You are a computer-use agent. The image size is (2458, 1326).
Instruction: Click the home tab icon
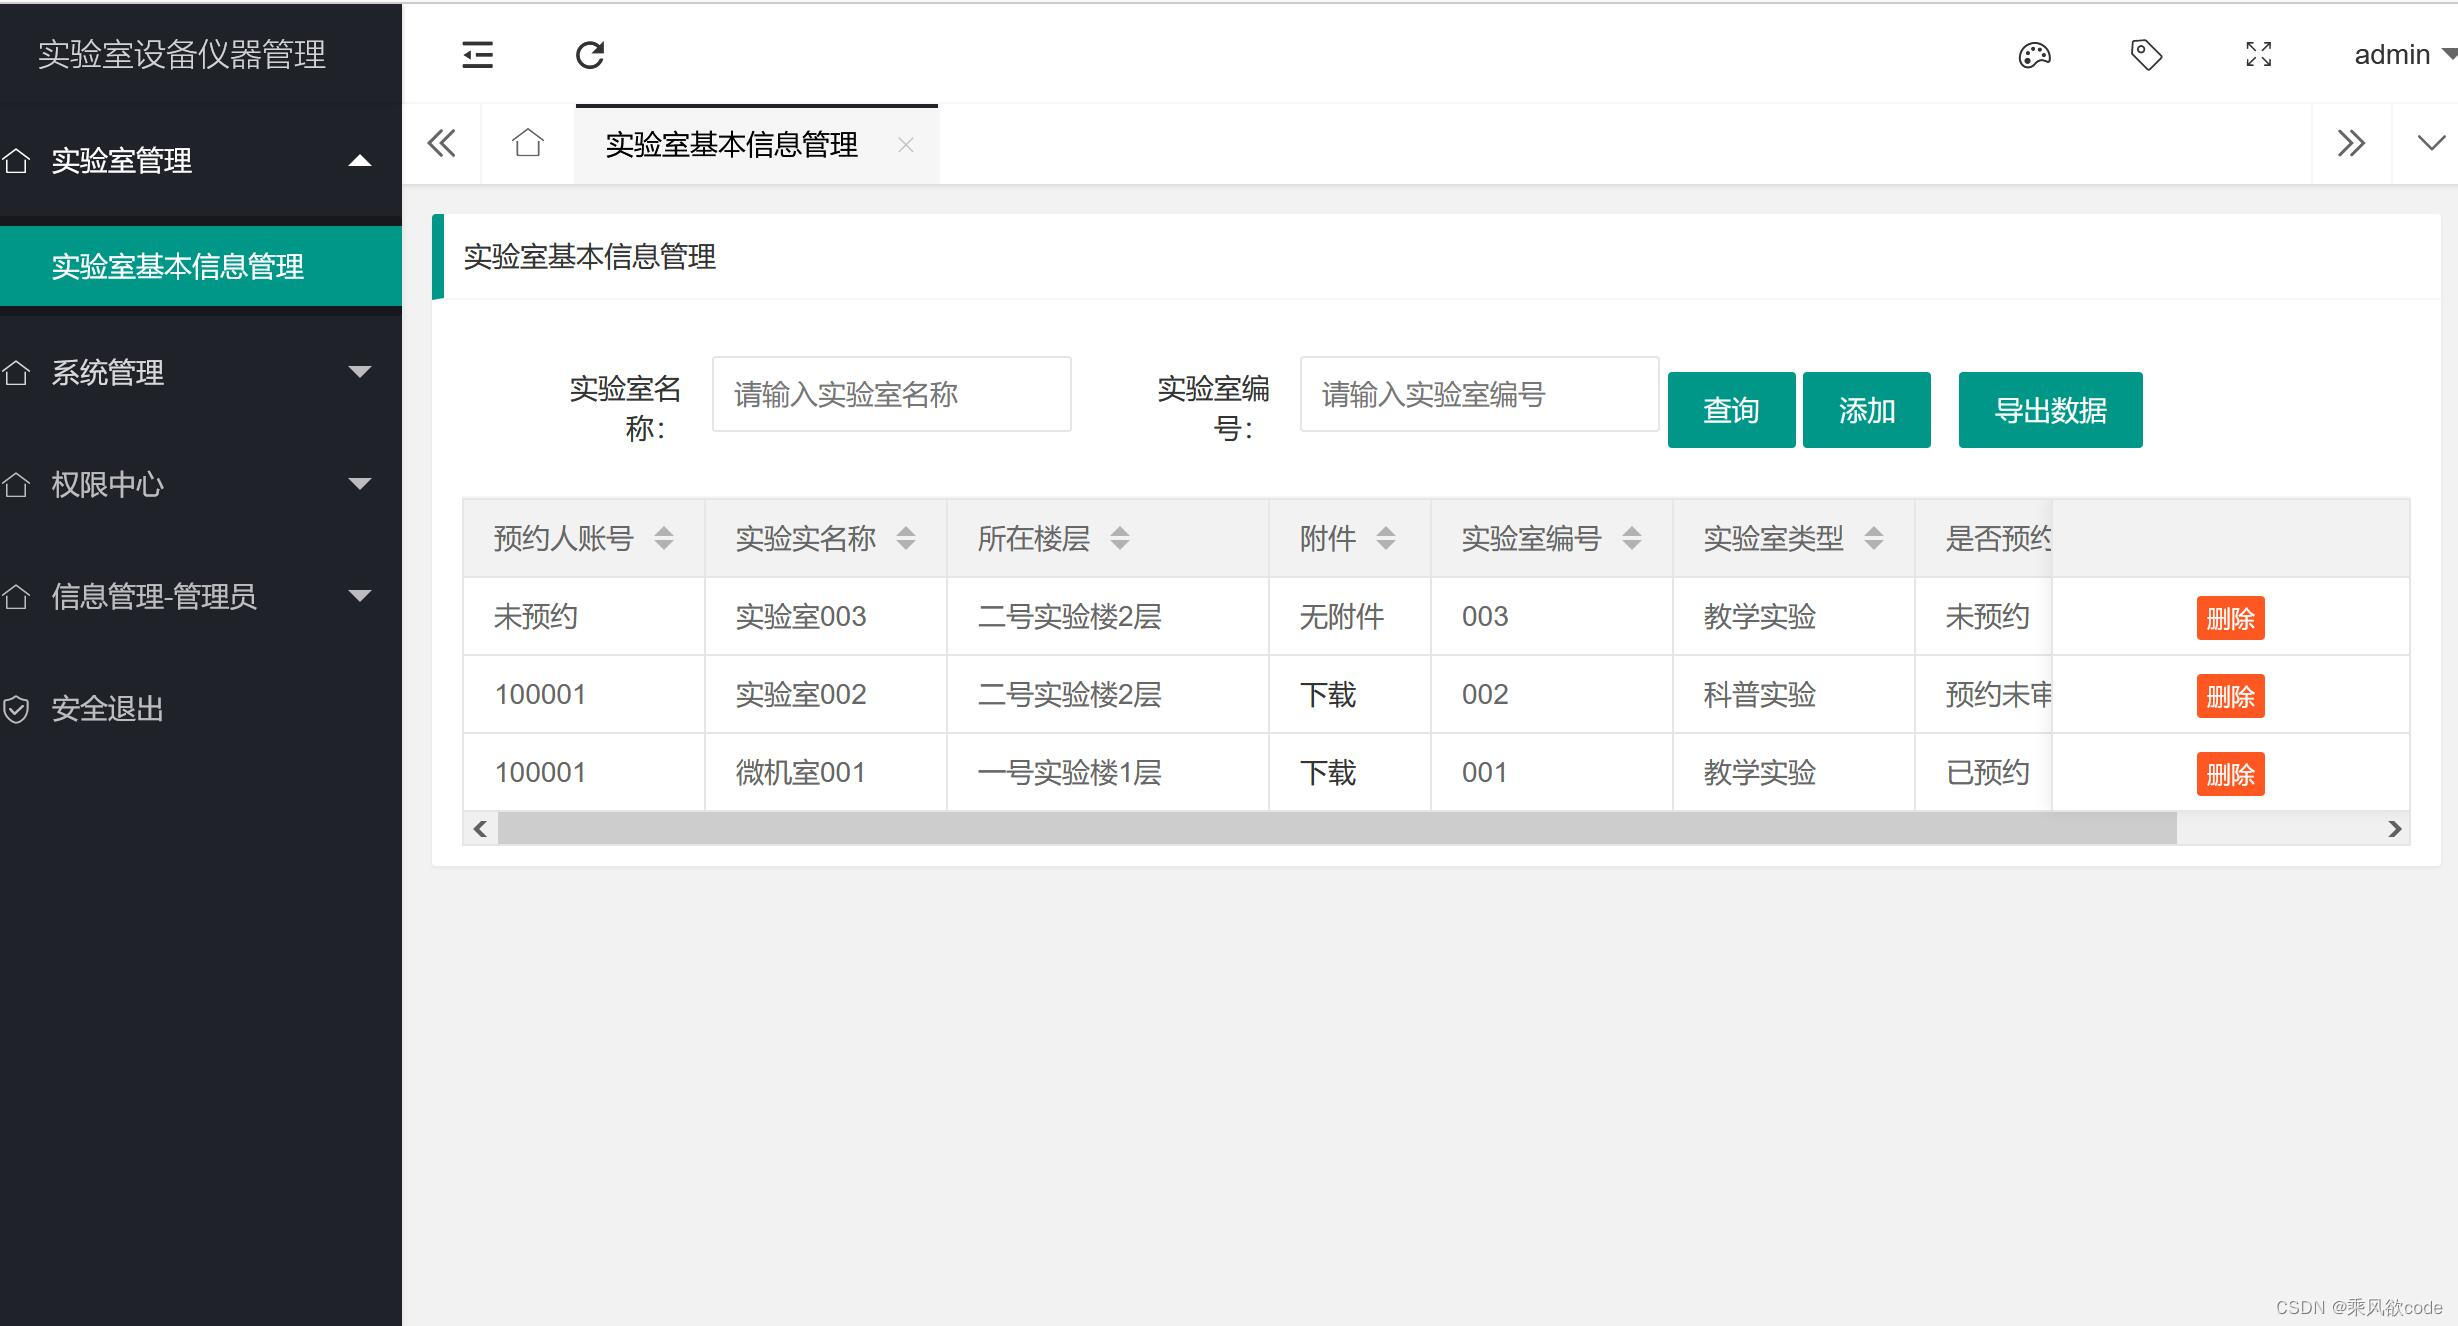coord(526,143)
